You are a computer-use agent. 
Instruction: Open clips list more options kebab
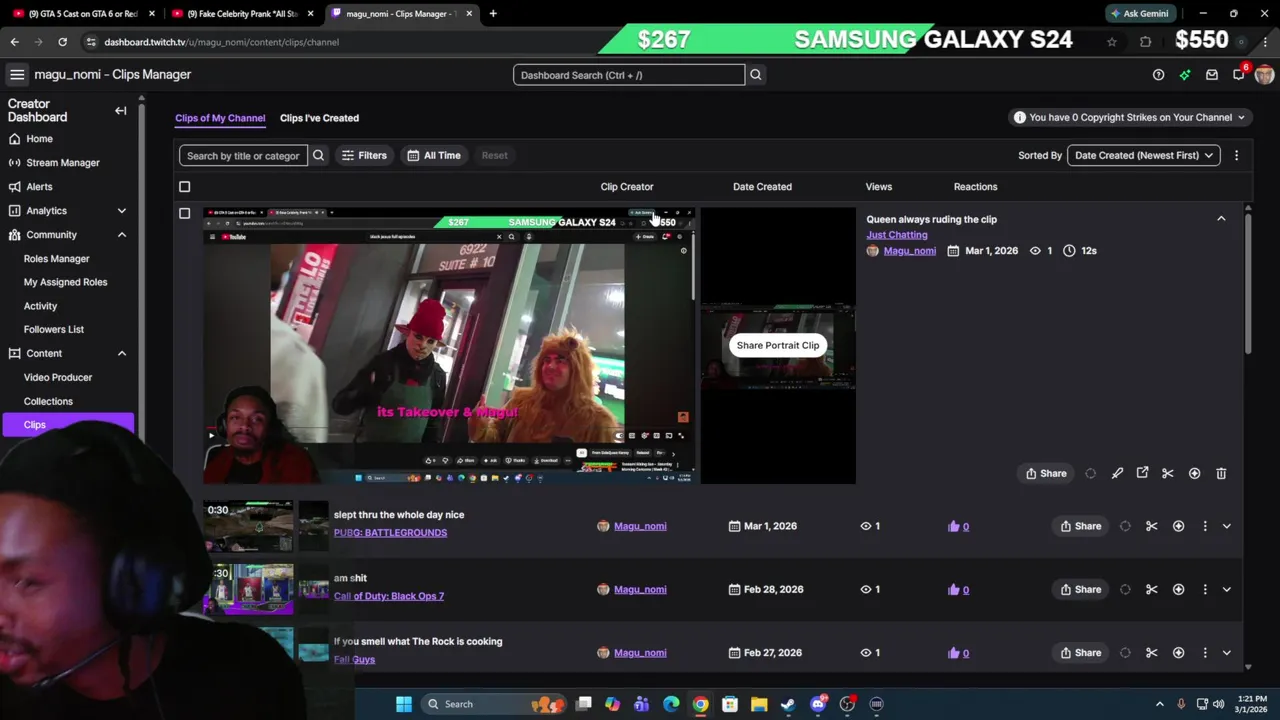coord(1236,155)
